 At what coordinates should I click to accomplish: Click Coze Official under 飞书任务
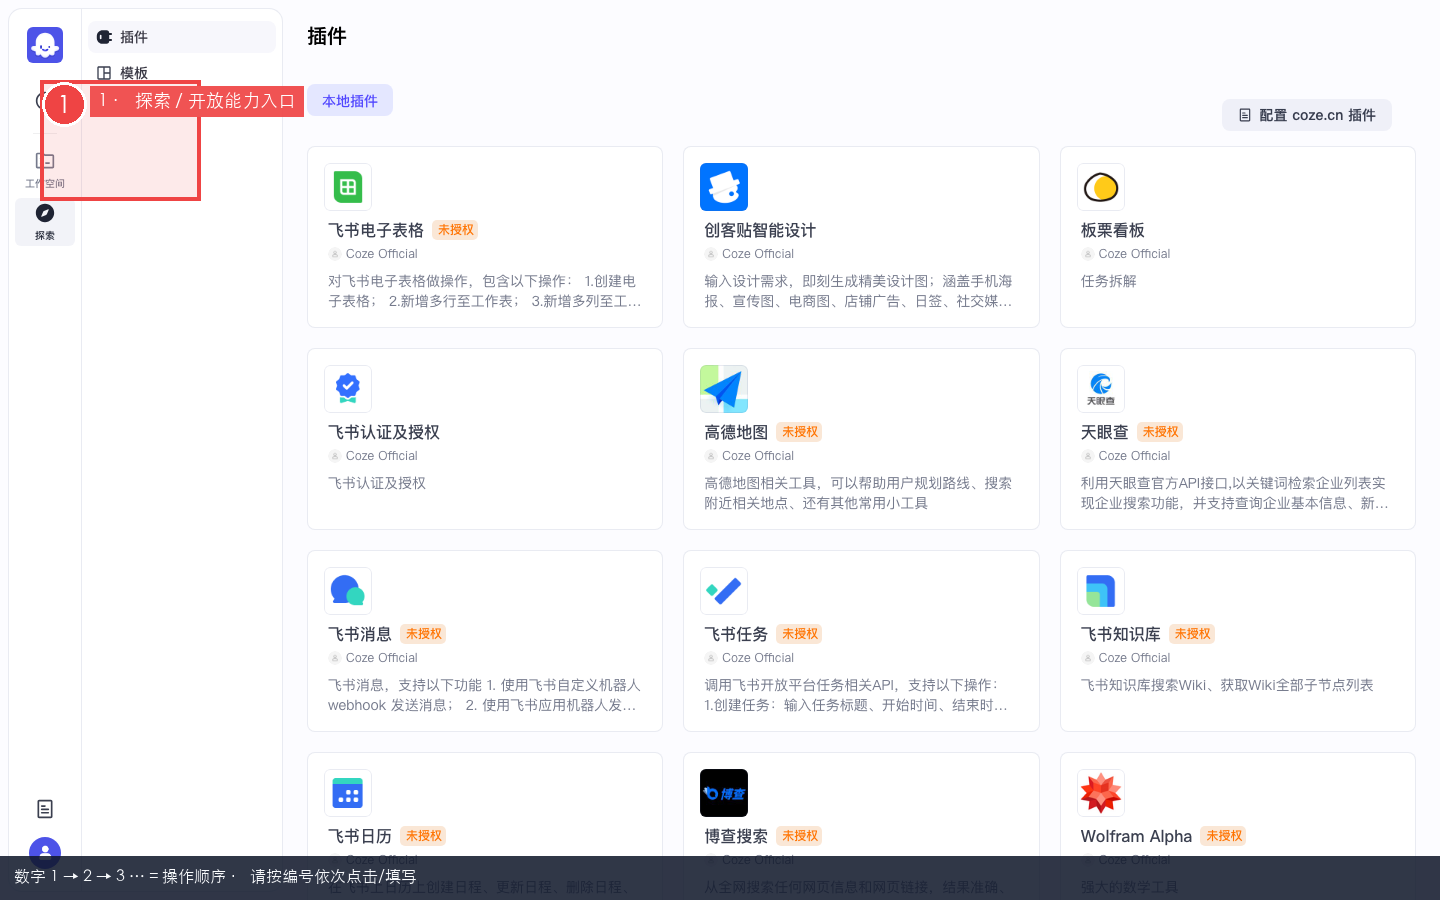(x=758, y=658)
